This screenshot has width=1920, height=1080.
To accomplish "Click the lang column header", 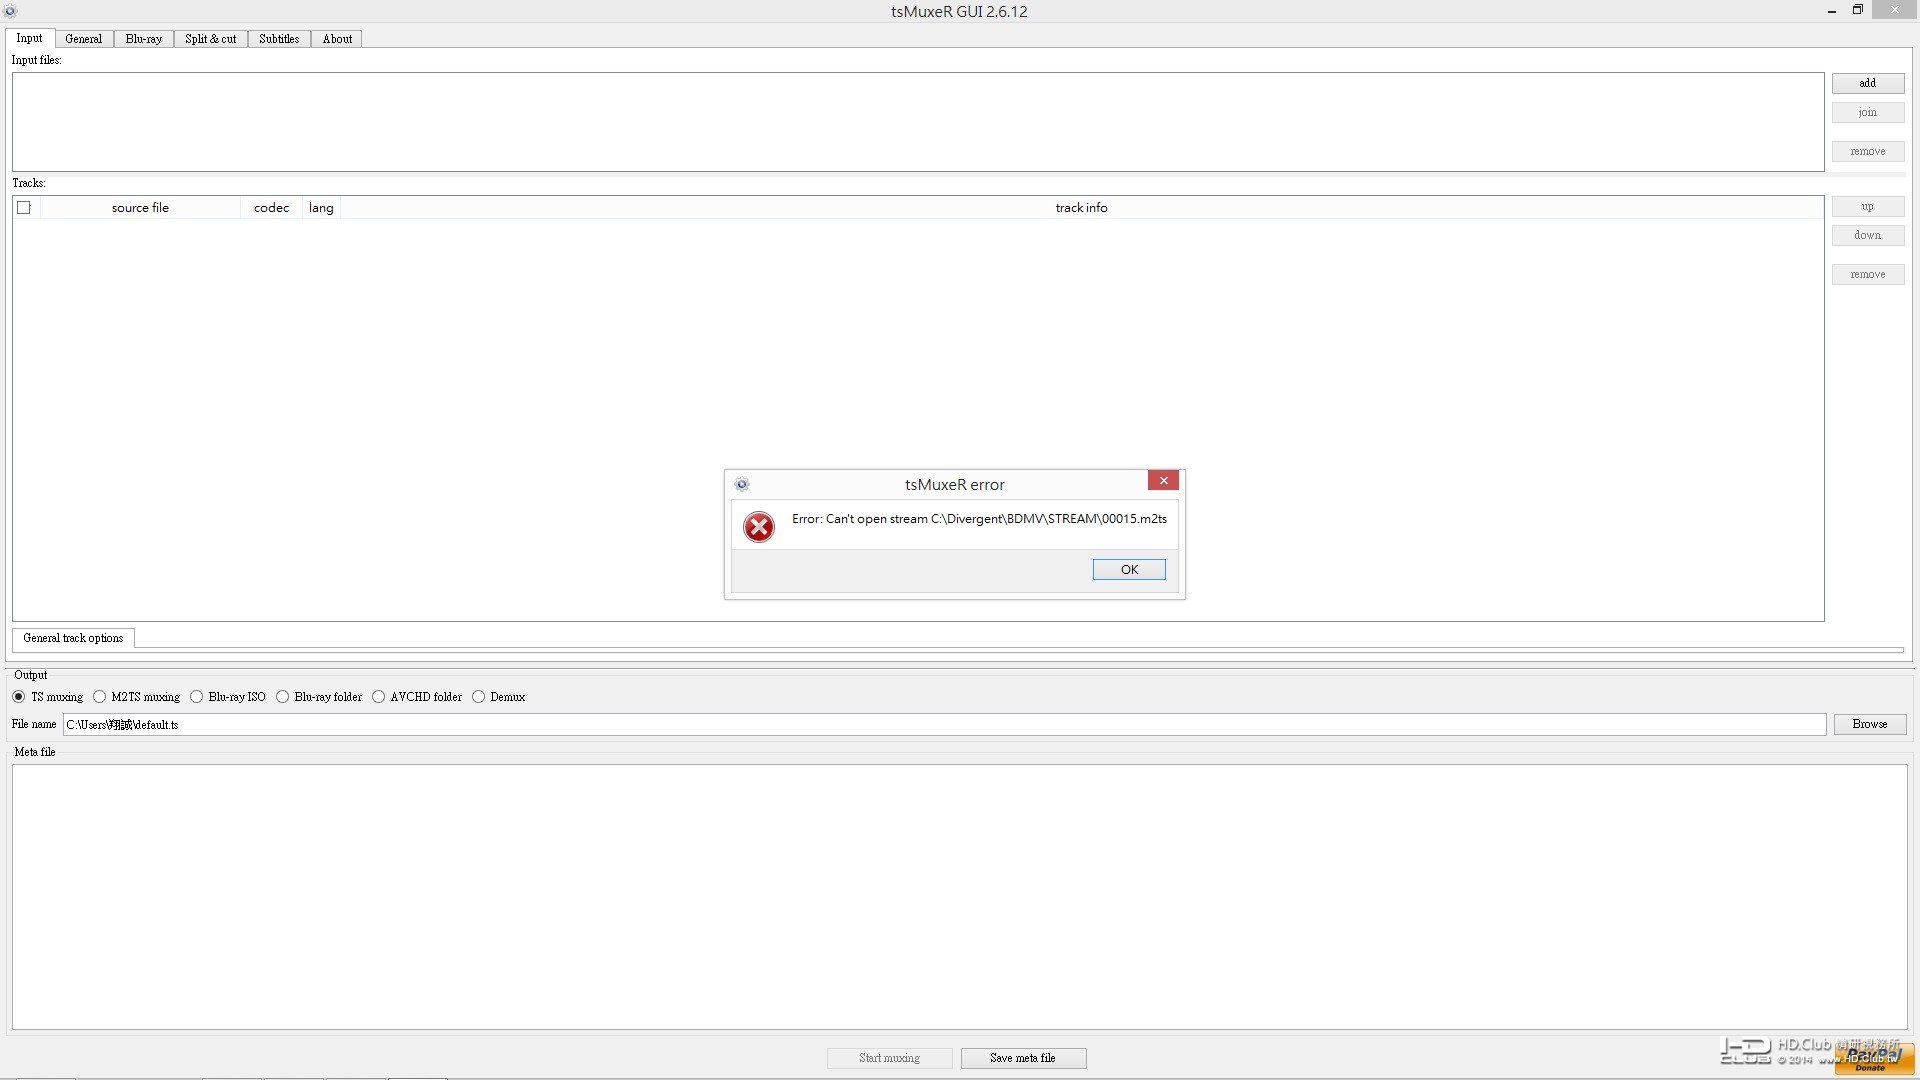I will click(x=321, y=207).
